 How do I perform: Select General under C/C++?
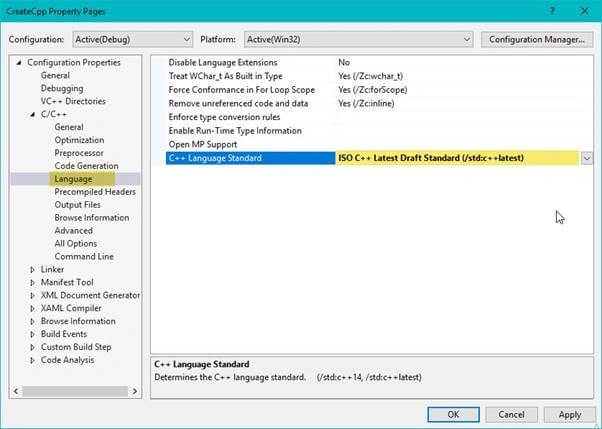pyautogui.click(x=69, y=127)
